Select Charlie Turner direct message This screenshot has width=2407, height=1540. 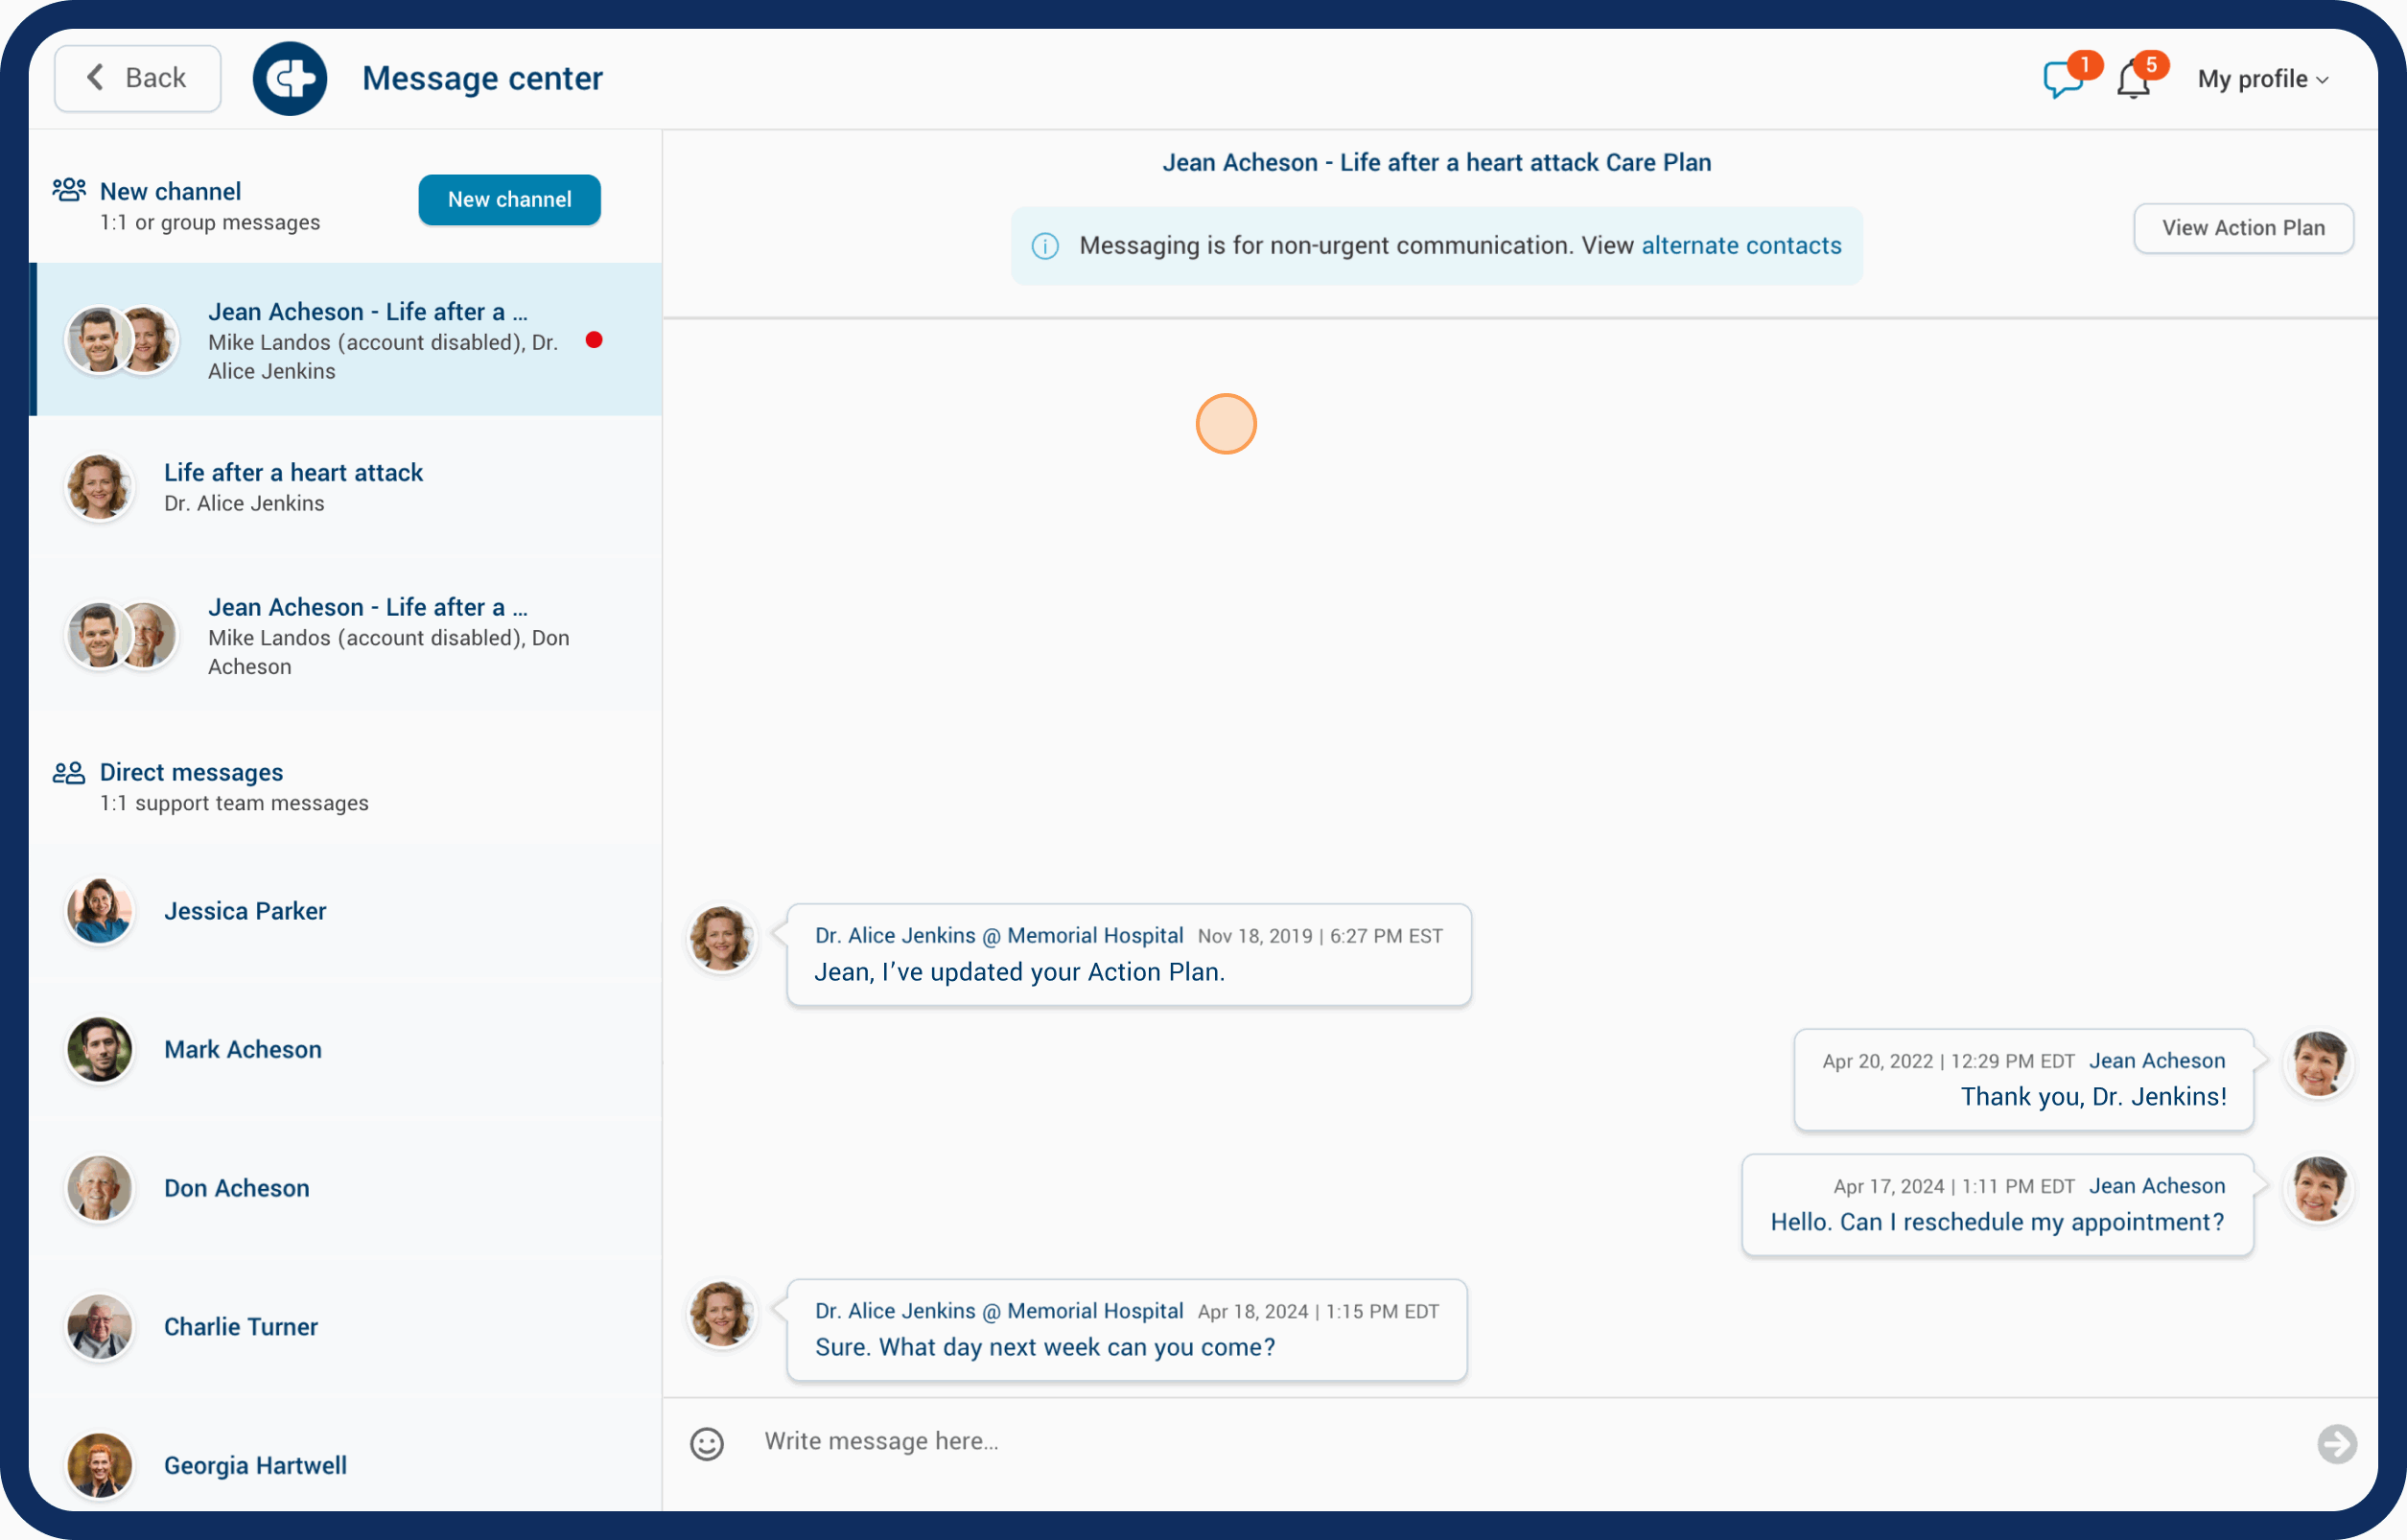(x=241, y=1326)
